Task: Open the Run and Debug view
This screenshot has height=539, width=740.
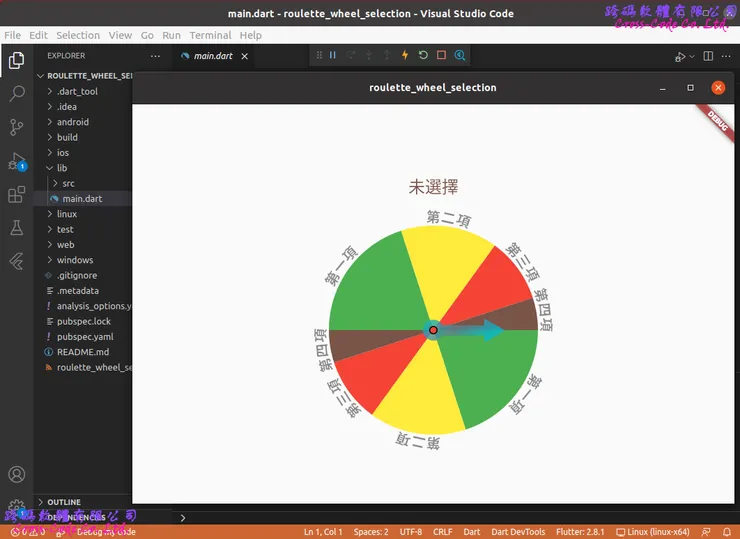Action: click(17, 161)
